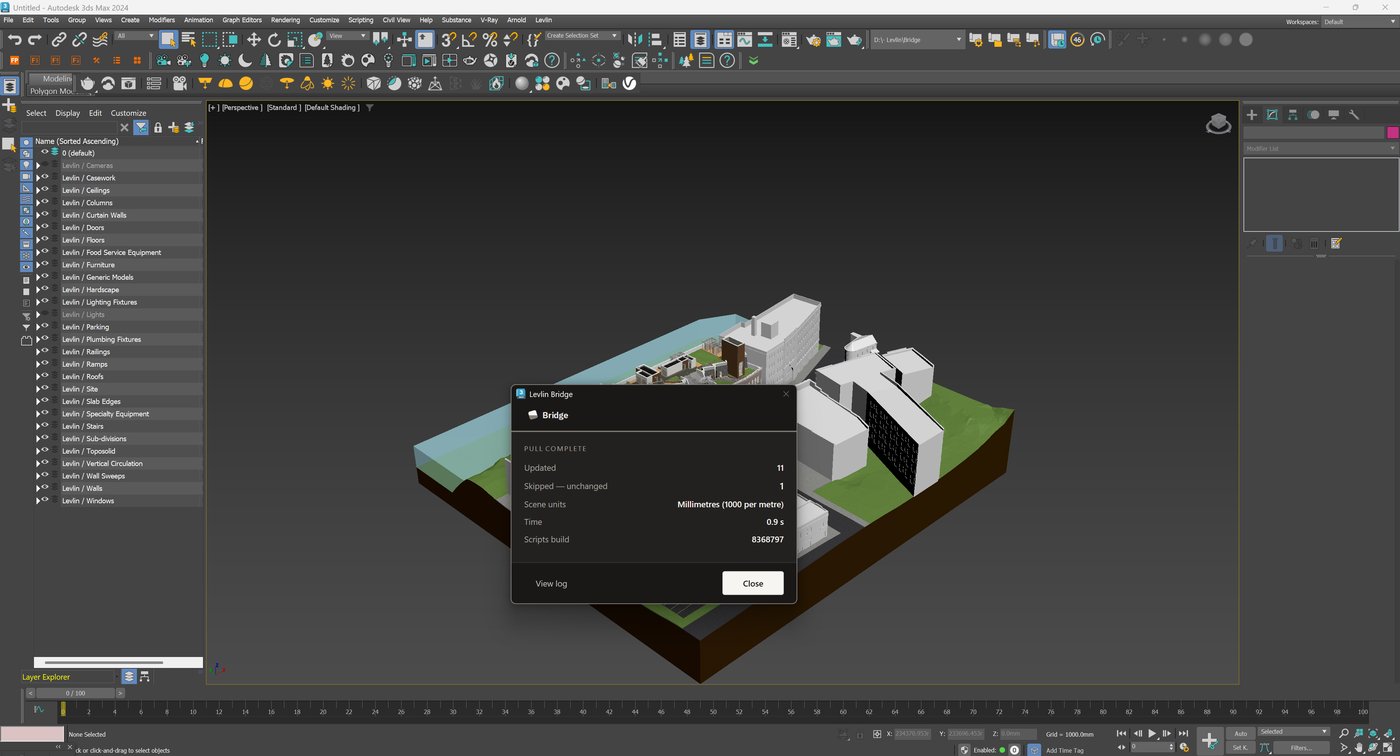Toggle the eye for Levlin / Roofs

[45, 376]
